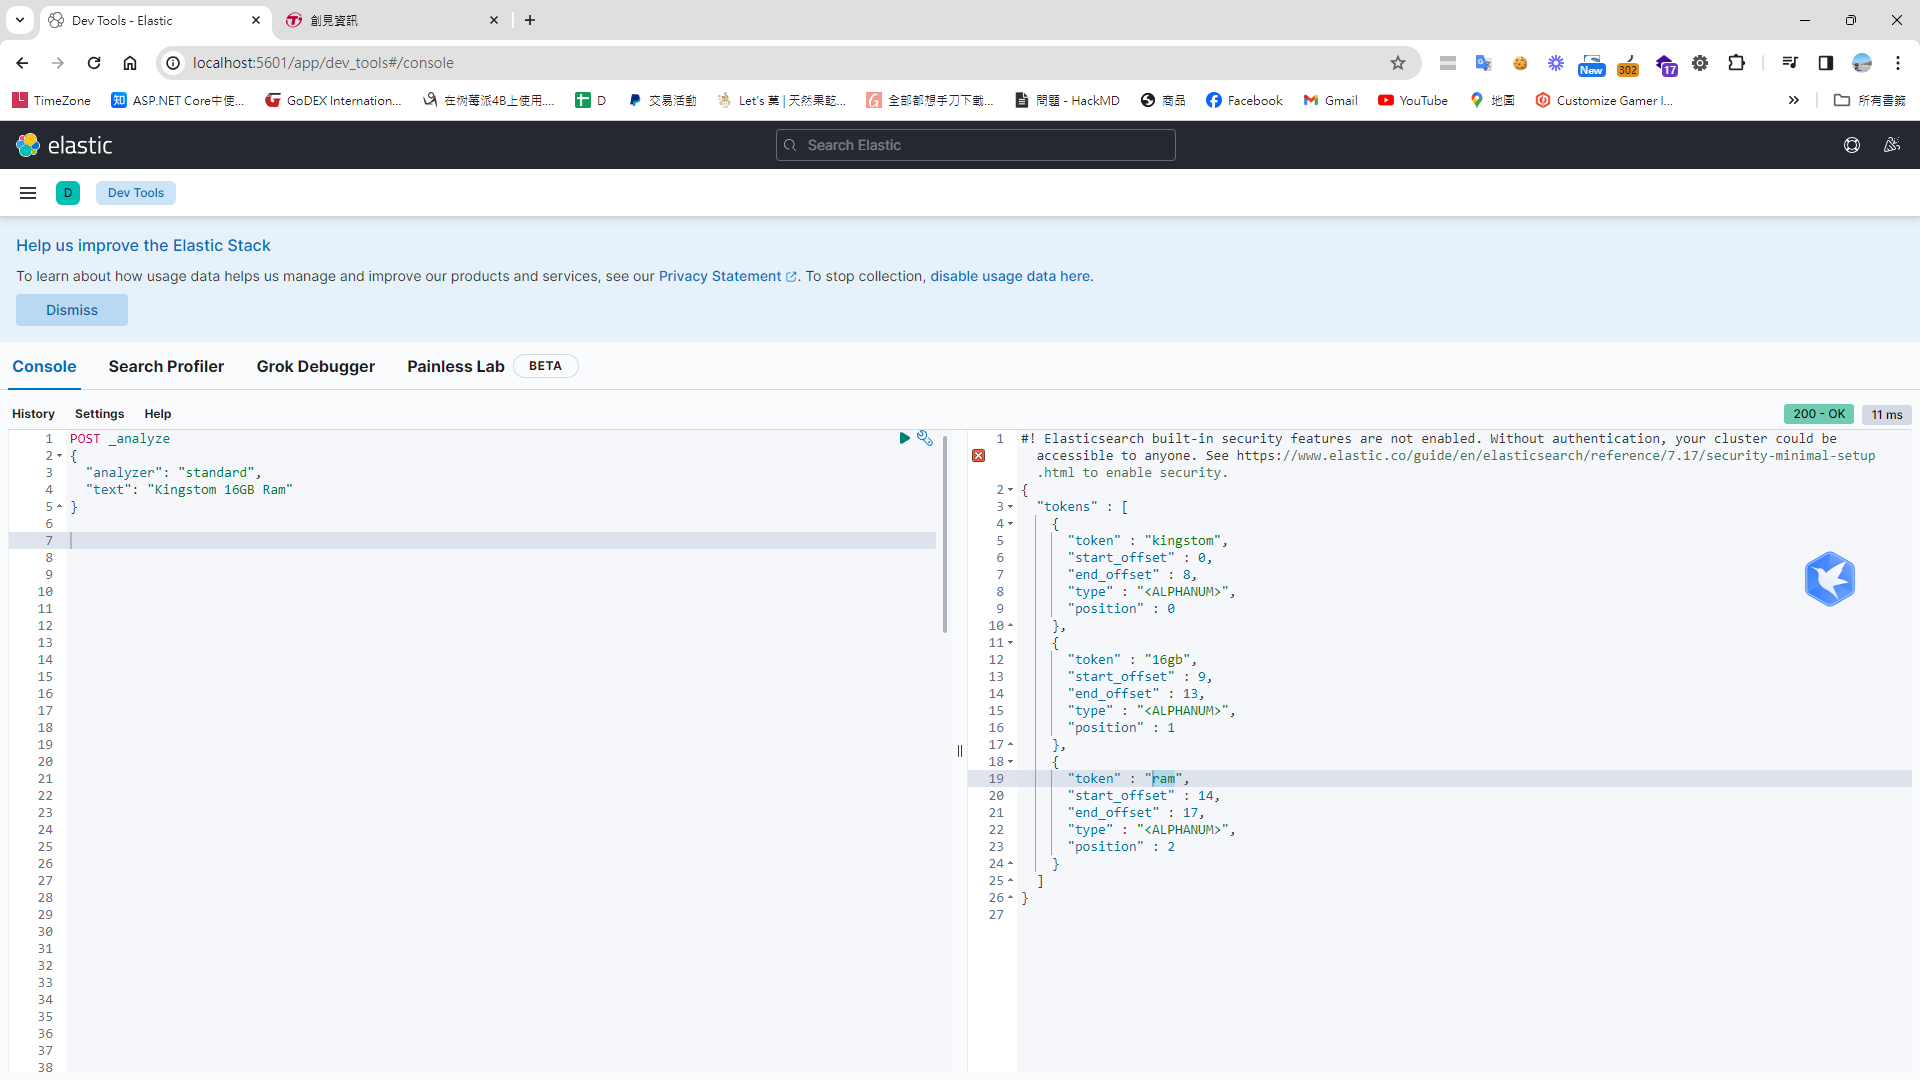Open the help menu lifebuoy icon
This screenshot has width=1920, height=1080.
pos(1852,145)
